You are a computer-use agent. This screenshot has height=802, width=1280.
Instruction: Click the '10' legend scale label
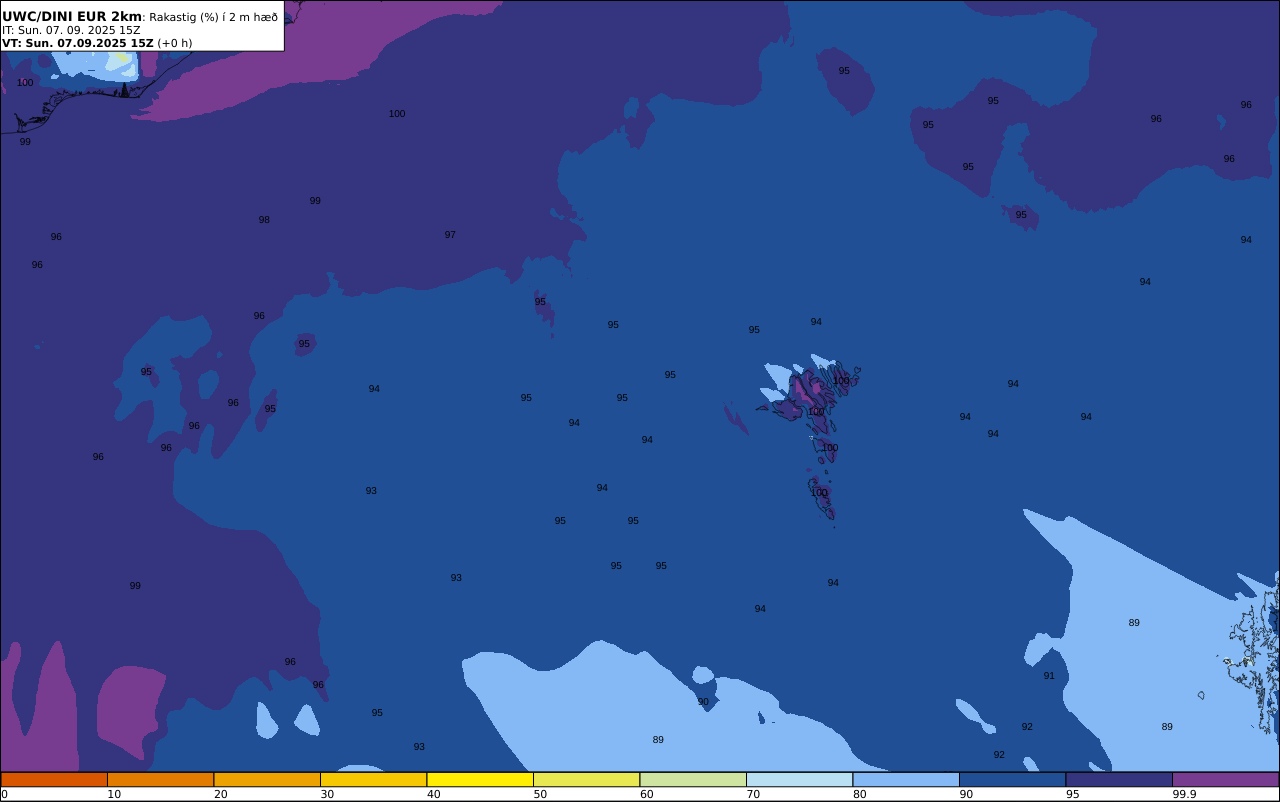click(114, 794)
